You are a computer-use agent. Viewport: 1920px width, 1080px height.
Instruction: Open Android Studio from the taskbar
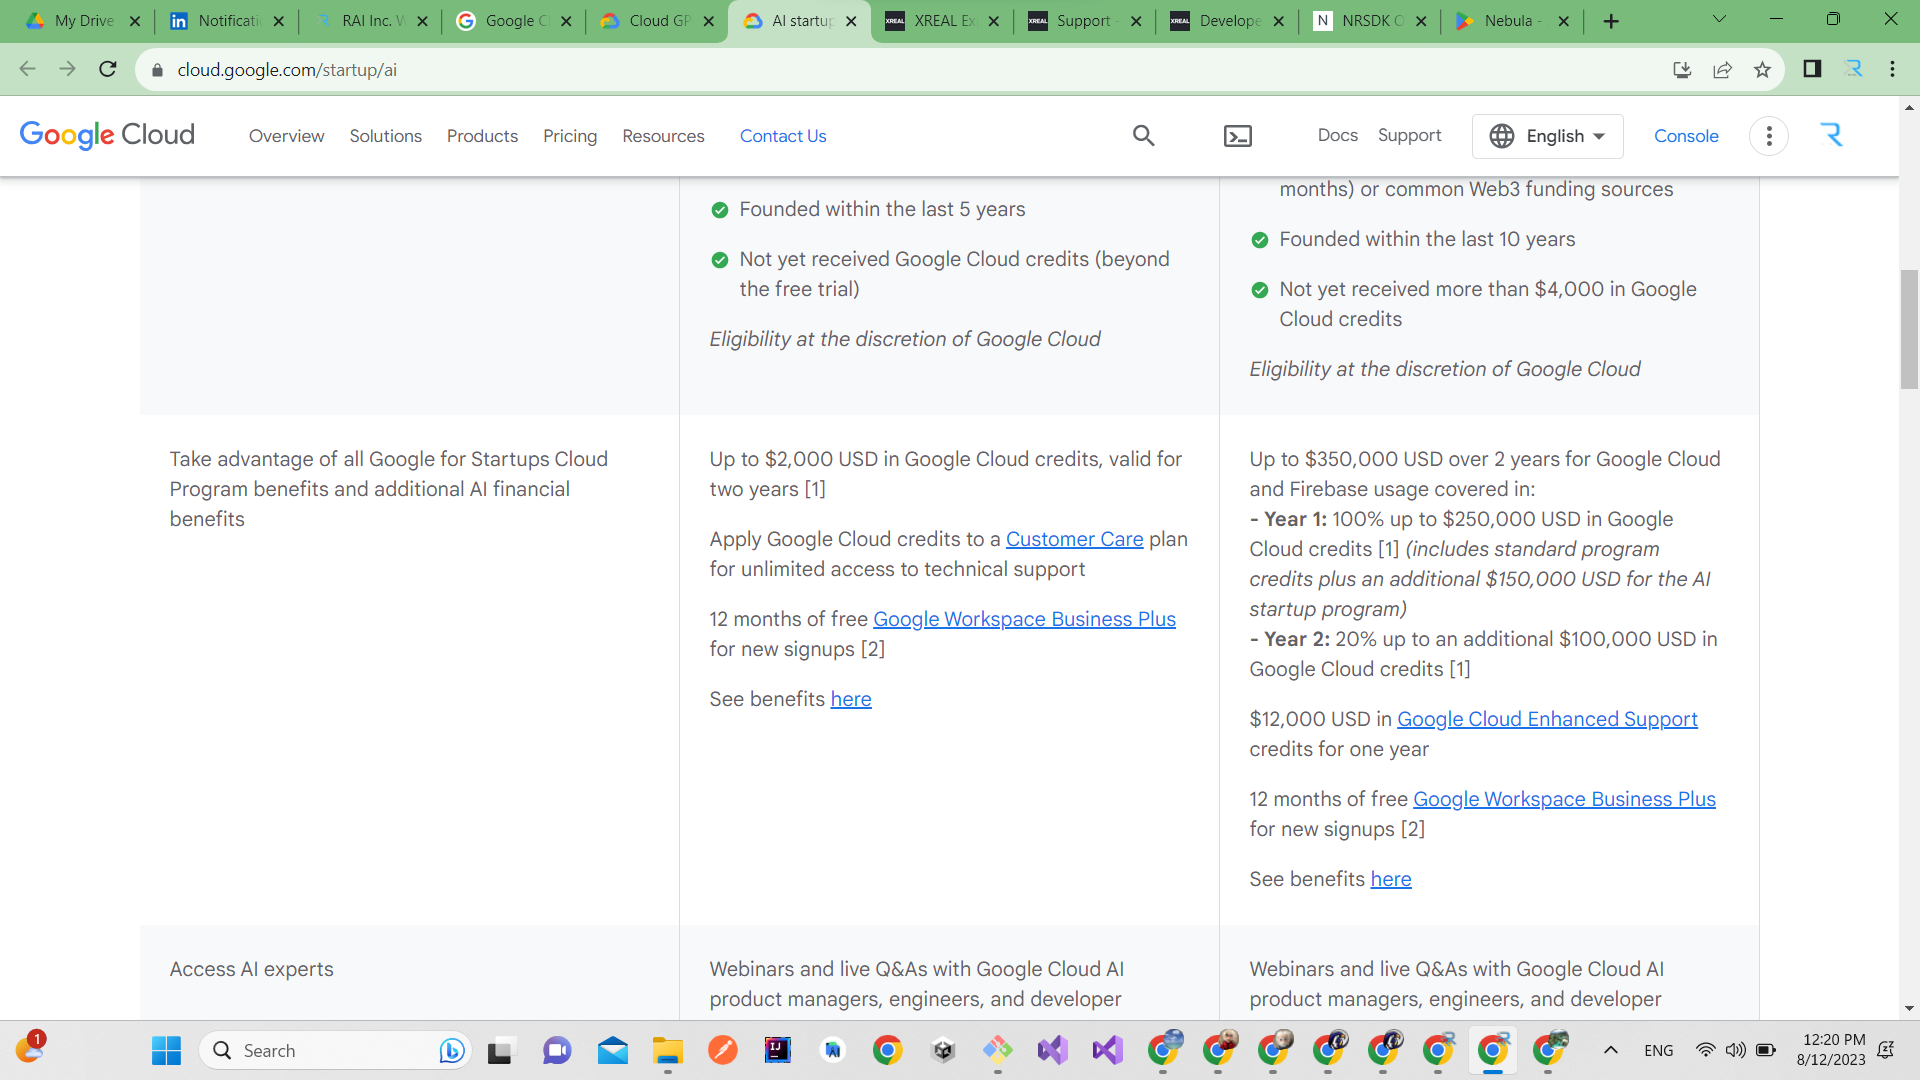(x=833, y=1050)
